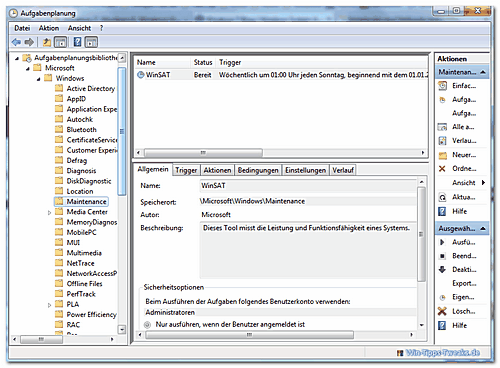Click the tree pane scroll-down arrow
The image size is (500, 368).
[x=122, y=330]
